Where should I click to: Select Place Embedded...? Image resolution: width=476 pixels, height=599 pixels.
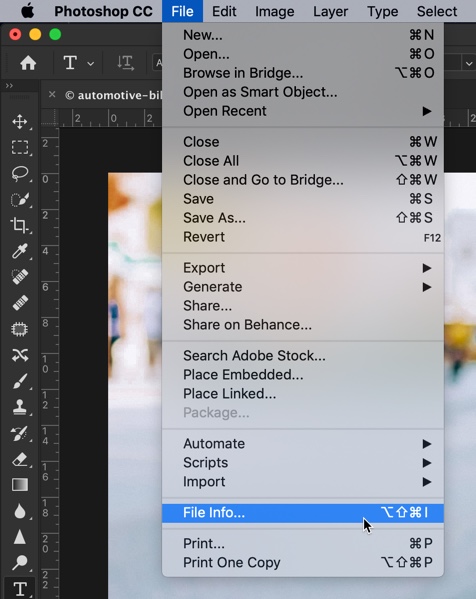303,375
